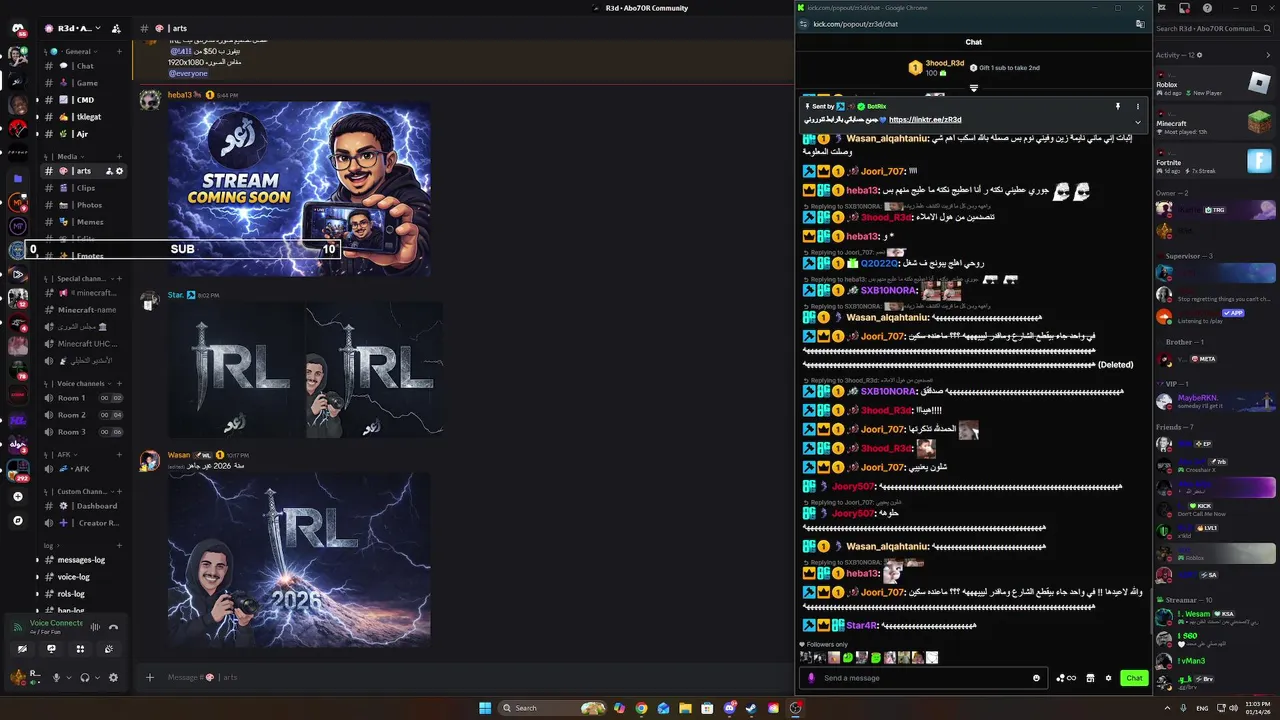The image size is (1280, 720).
Task: Open activities launcher in voice panel
Action: (x=80, y=649)
